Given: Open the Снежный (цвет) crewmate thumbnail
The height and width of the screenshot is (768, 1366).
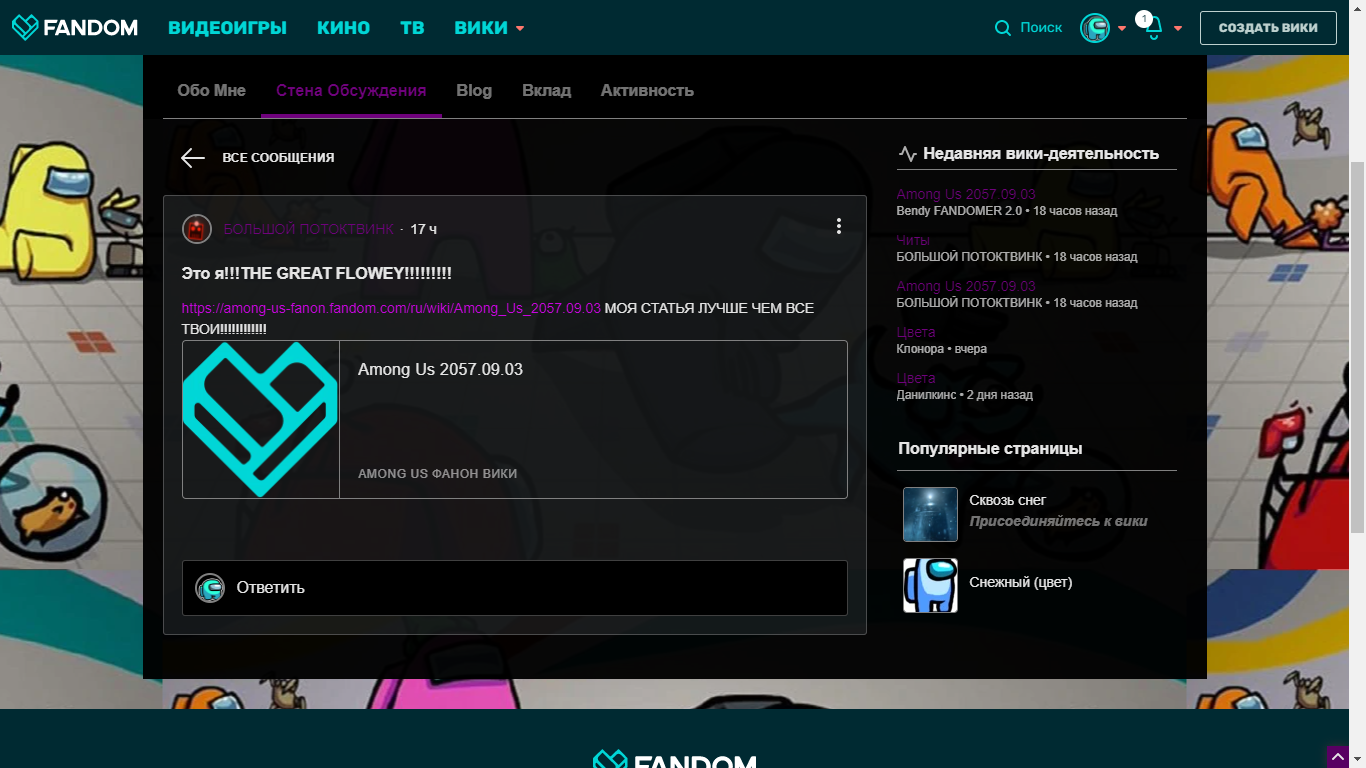Looking at the screenshot, I should click(930, 585).
